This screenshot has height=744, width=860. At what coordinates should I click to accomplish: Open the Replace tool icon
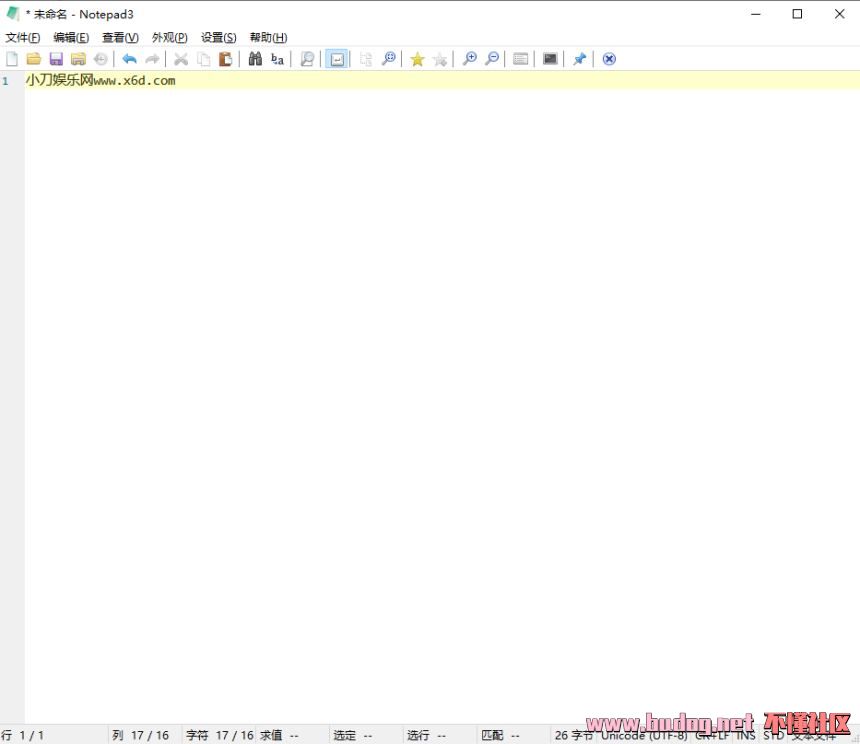(278, 59)
